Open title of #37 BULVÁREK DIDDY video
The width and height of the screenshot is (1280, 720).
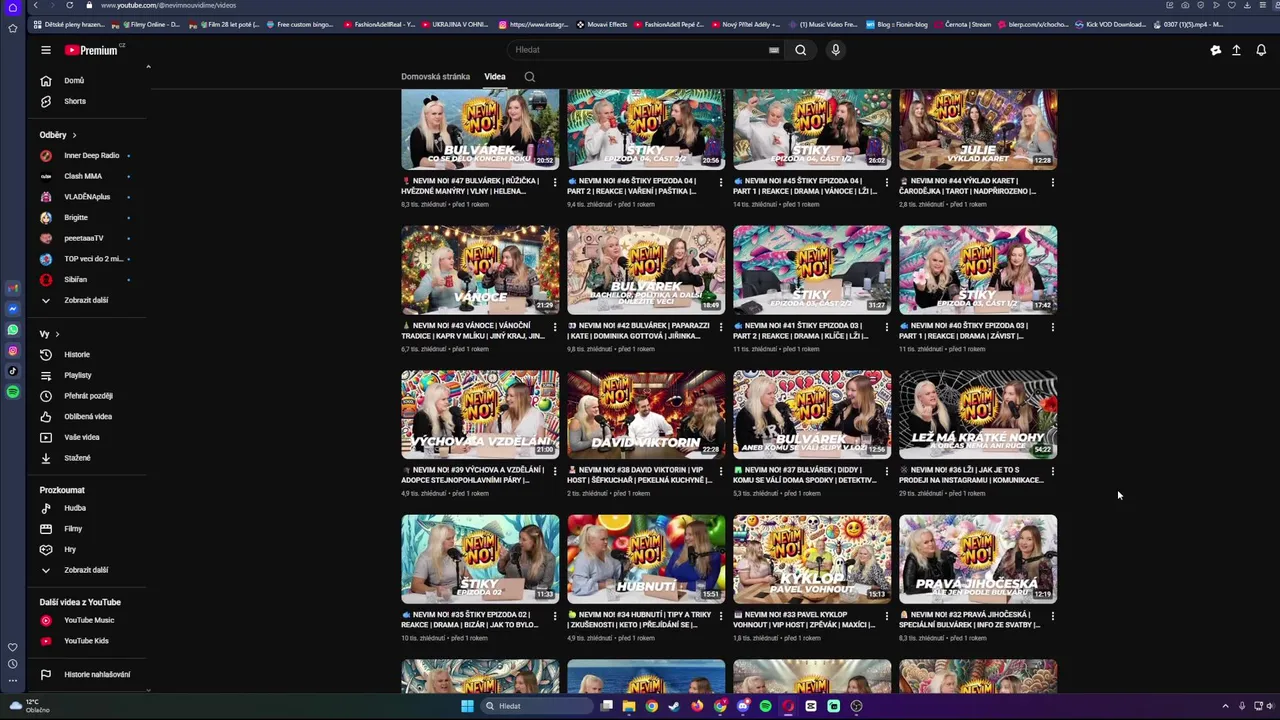click(x=805, y=475)
